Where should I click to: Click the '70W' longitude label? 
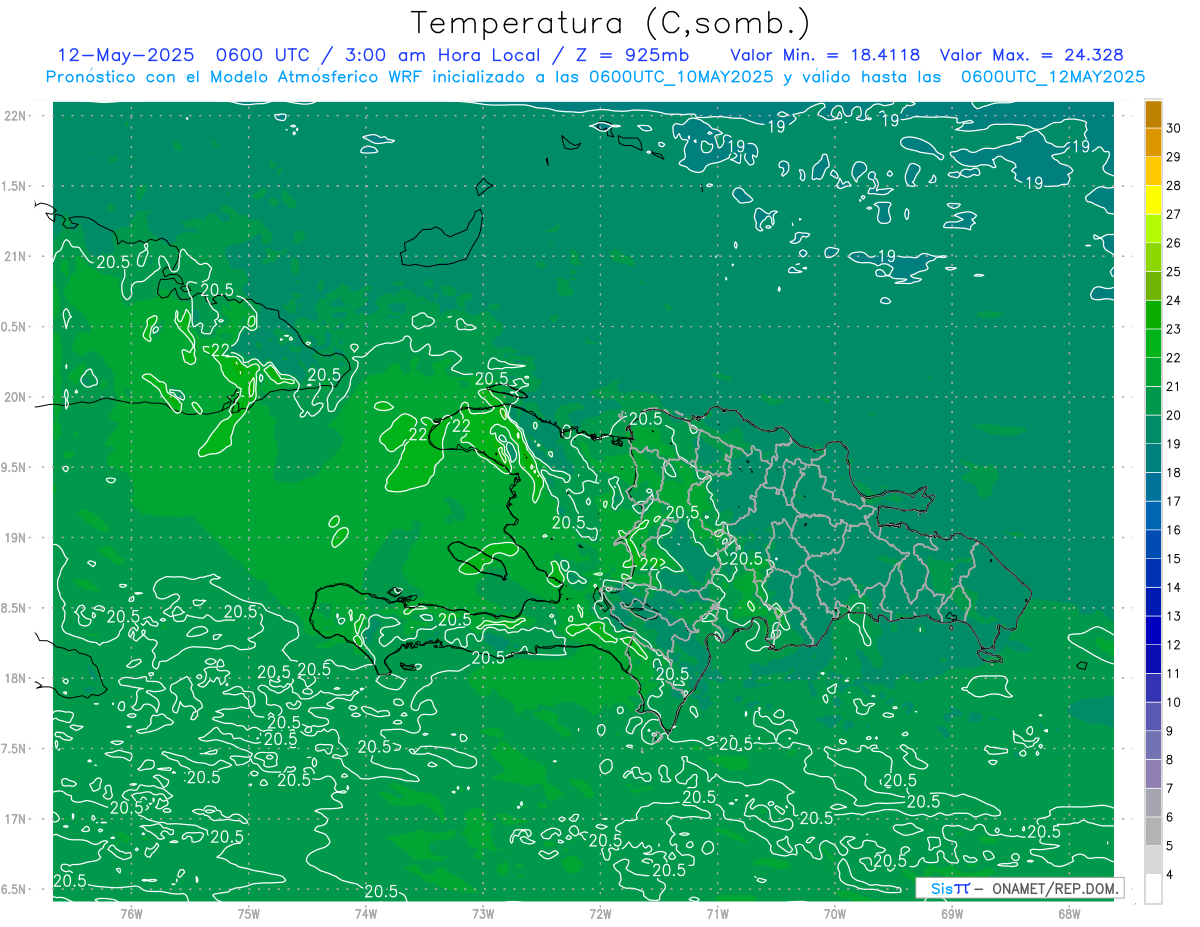(835, 913)
